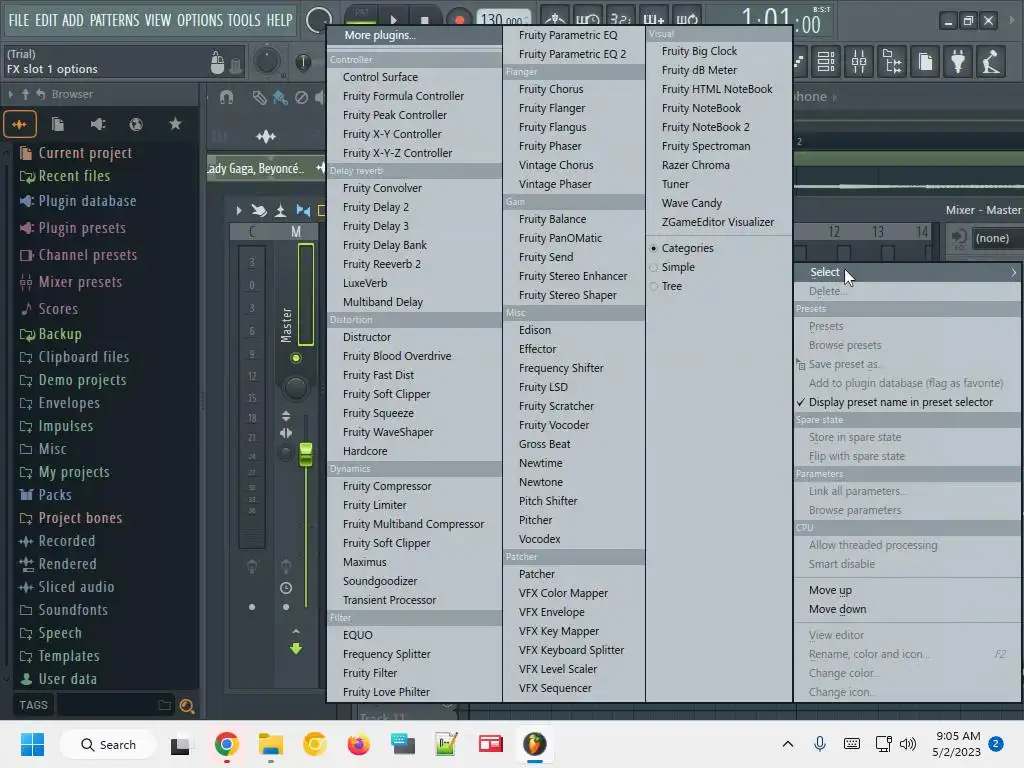Open File Explorer from the taskbar
Image resolution: width=1024 pixels, height=768 pixels.
(270, 744)
